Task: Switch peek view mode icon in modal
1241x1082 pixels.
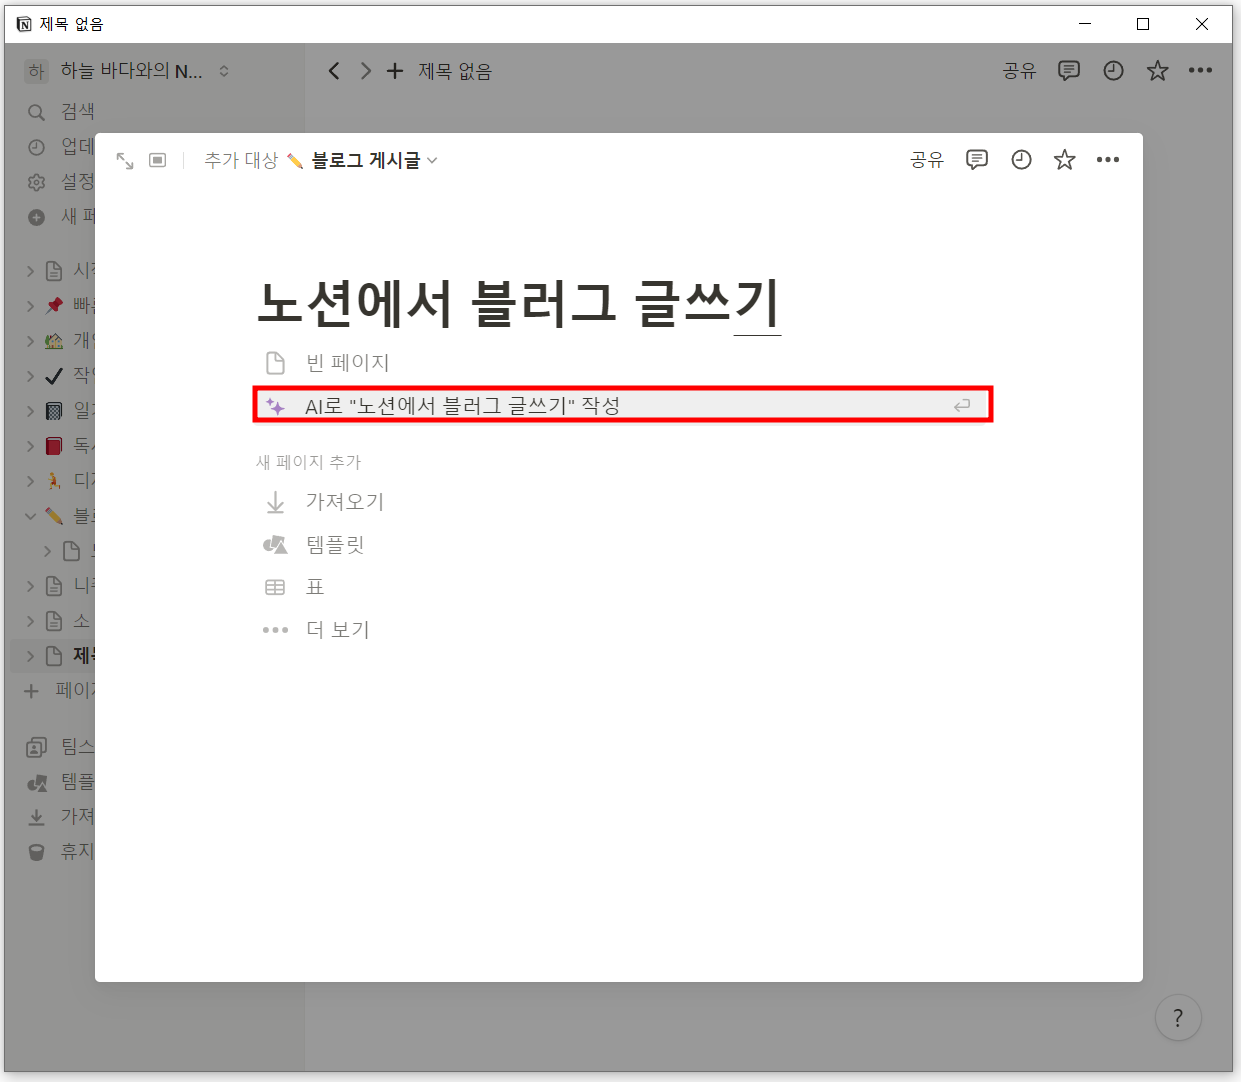Action: (158, 160)
